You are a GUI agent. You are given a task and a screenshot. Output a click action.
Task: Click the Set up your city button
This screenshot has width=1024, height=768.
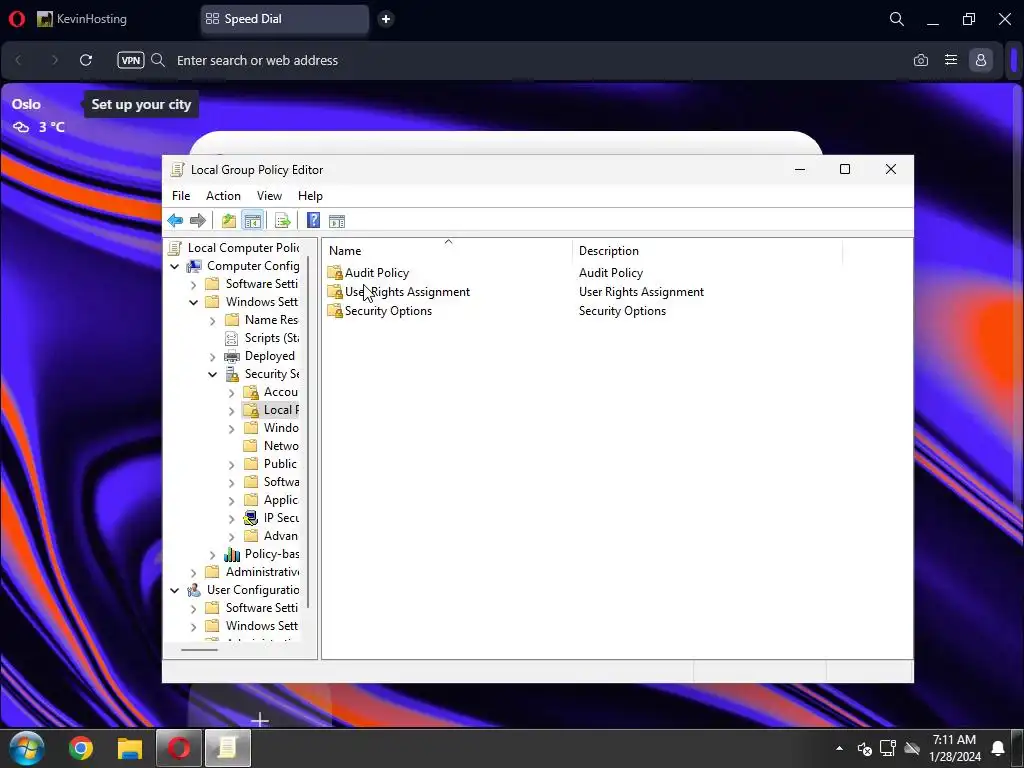click(141, 104)
